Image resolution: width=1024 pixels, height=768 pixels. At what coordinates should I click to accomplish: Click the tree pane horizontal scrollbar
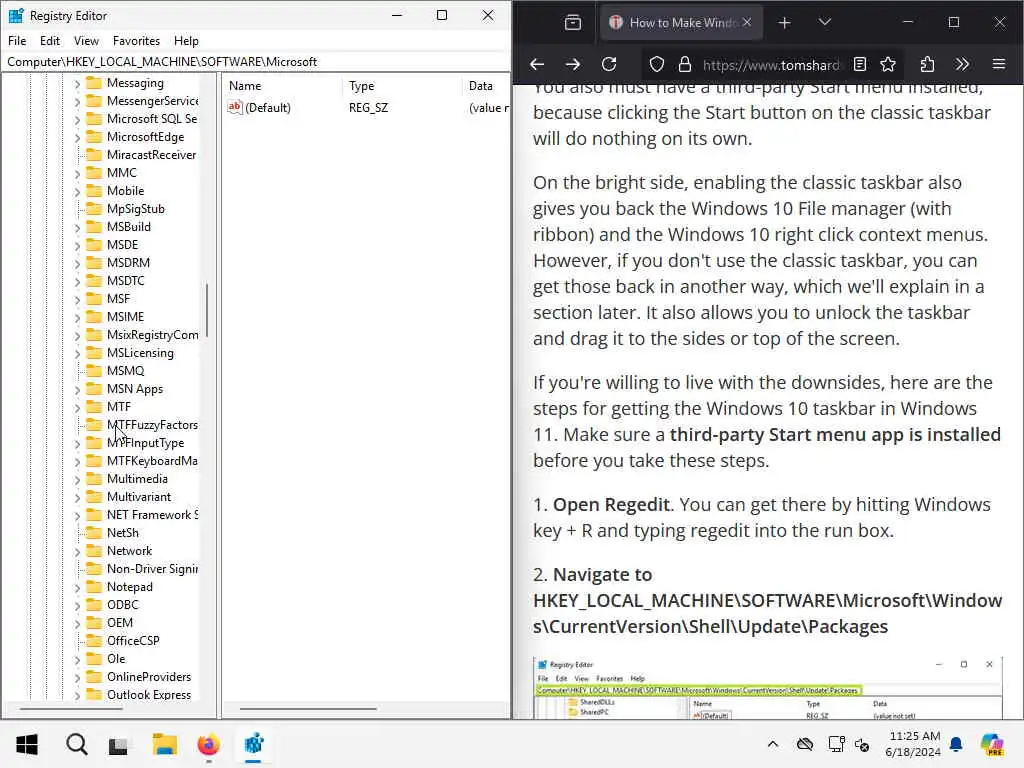(71, 709)
